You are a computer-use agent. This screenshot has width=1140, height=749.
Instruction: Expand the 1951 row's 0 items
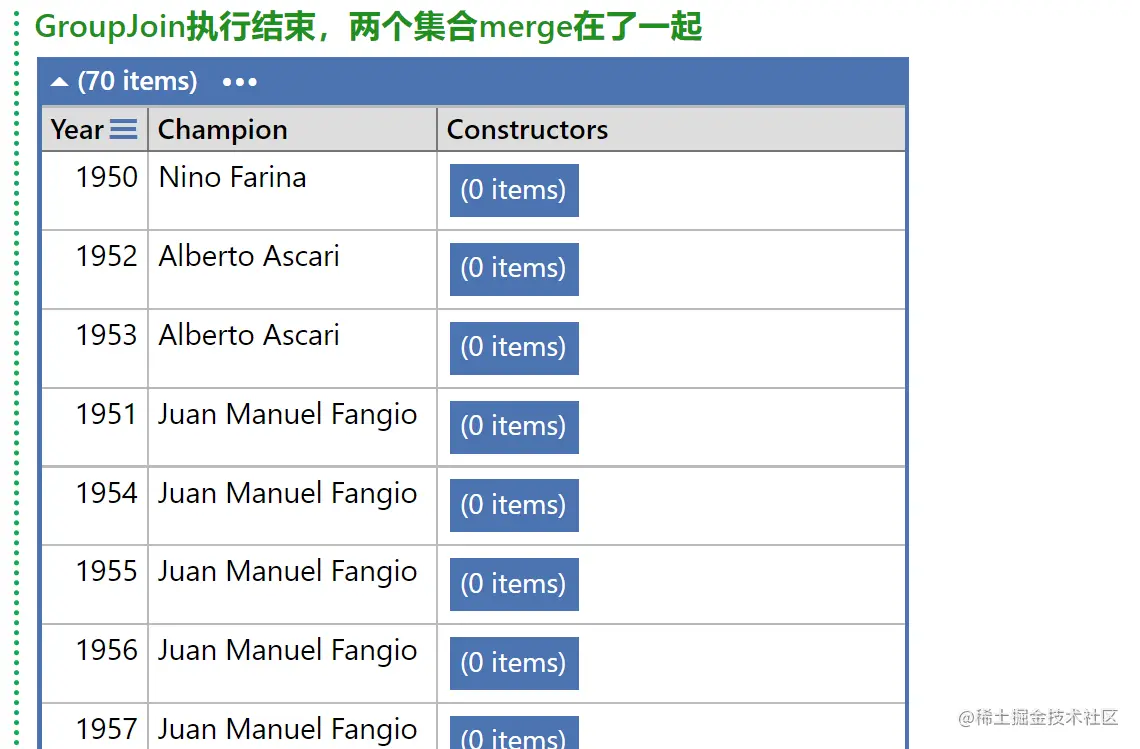point(514,427)
